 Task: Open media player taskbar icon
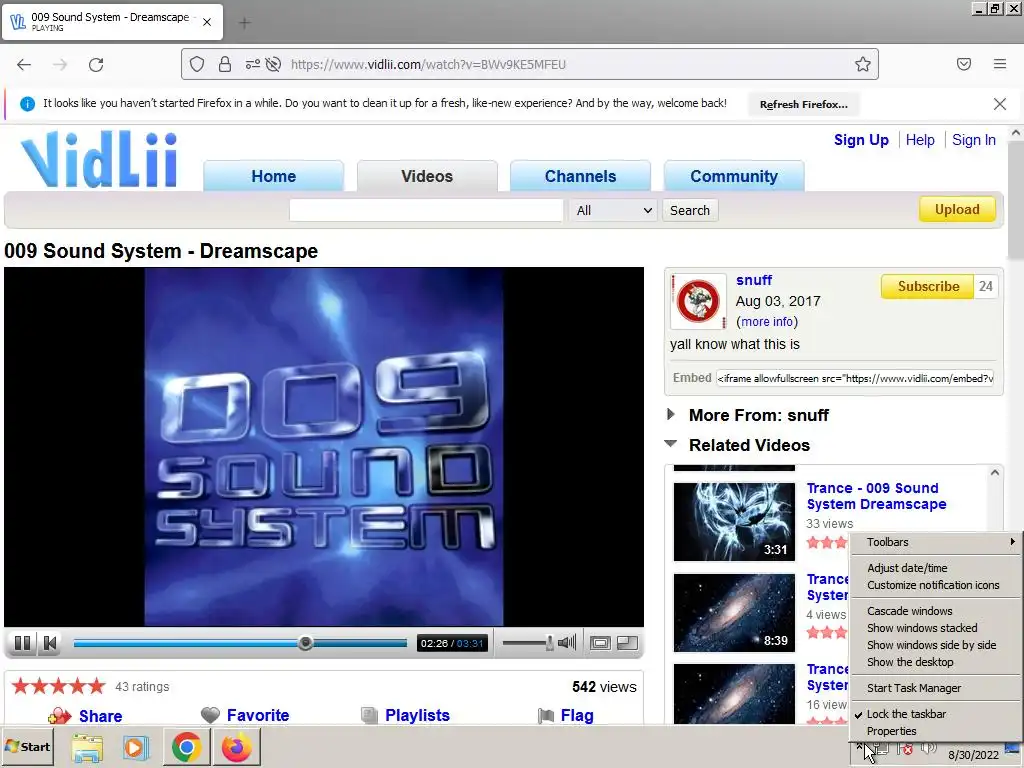(135, 748)
